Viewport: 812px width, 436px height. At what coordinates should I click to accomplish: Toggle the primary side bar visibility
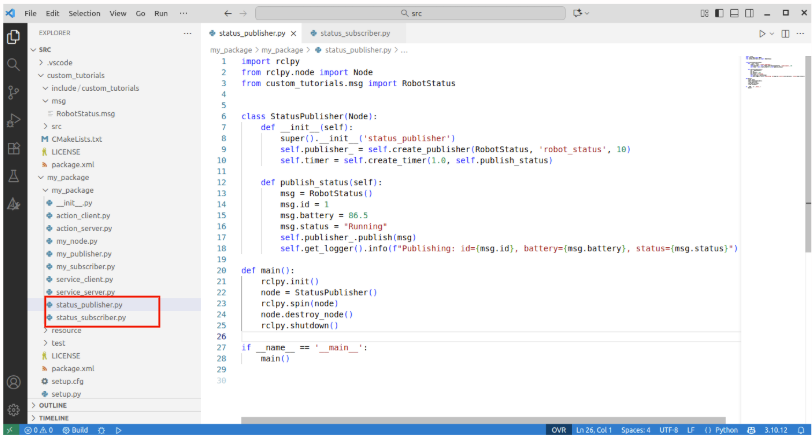click(x=720, y=13)
